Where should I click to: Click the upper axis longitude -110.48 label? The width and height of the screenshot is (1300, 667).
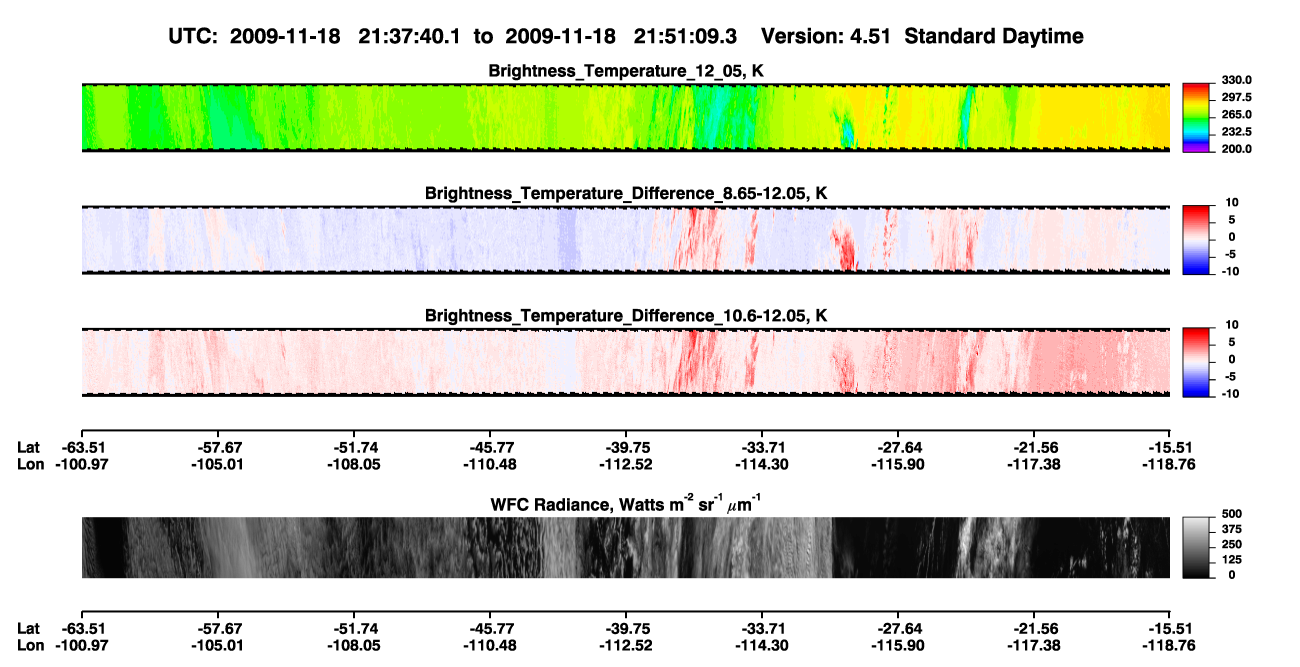(490, 464)
